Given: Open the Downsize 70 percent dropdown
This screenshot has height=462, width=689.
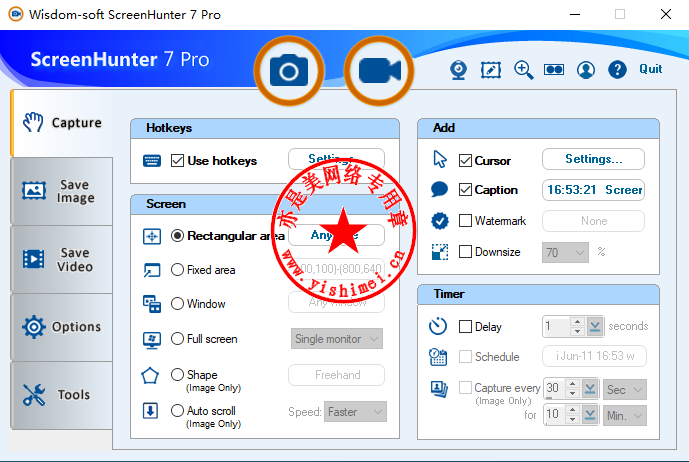Looking at the screenshot, I should coord(565,252).
